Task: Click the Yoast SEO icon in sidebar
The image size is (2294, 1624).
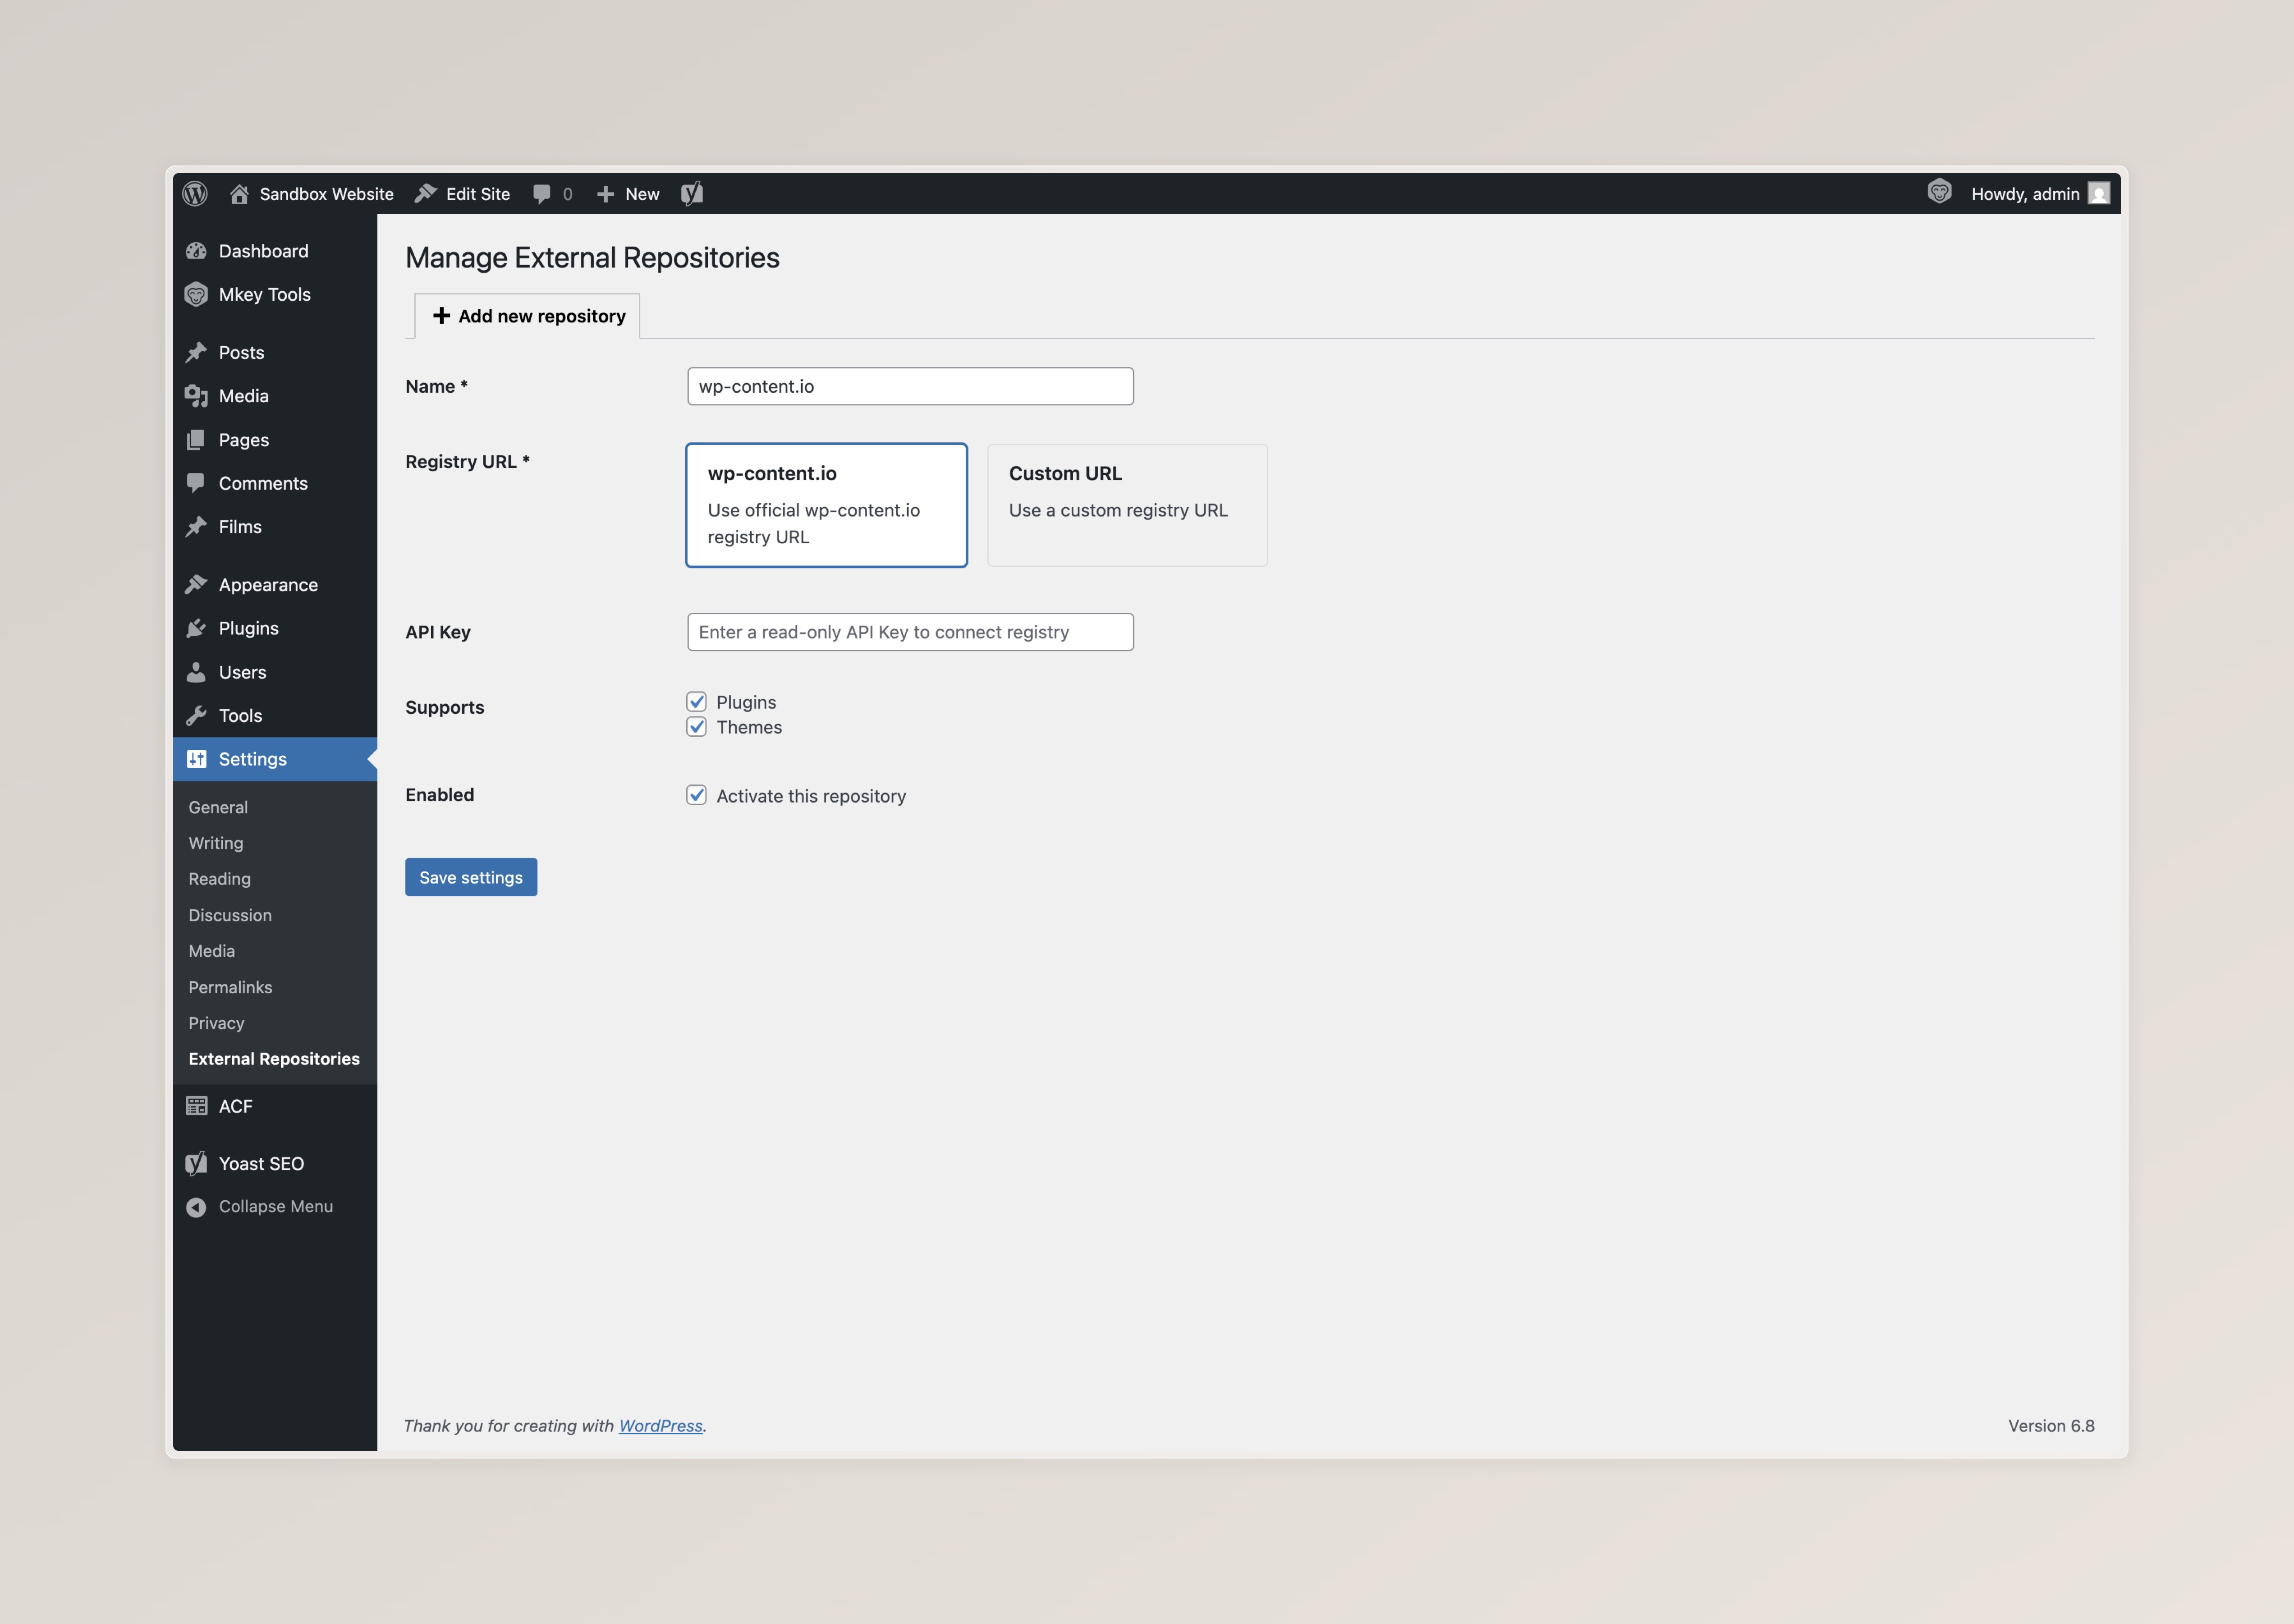Action: [196, 1163]
